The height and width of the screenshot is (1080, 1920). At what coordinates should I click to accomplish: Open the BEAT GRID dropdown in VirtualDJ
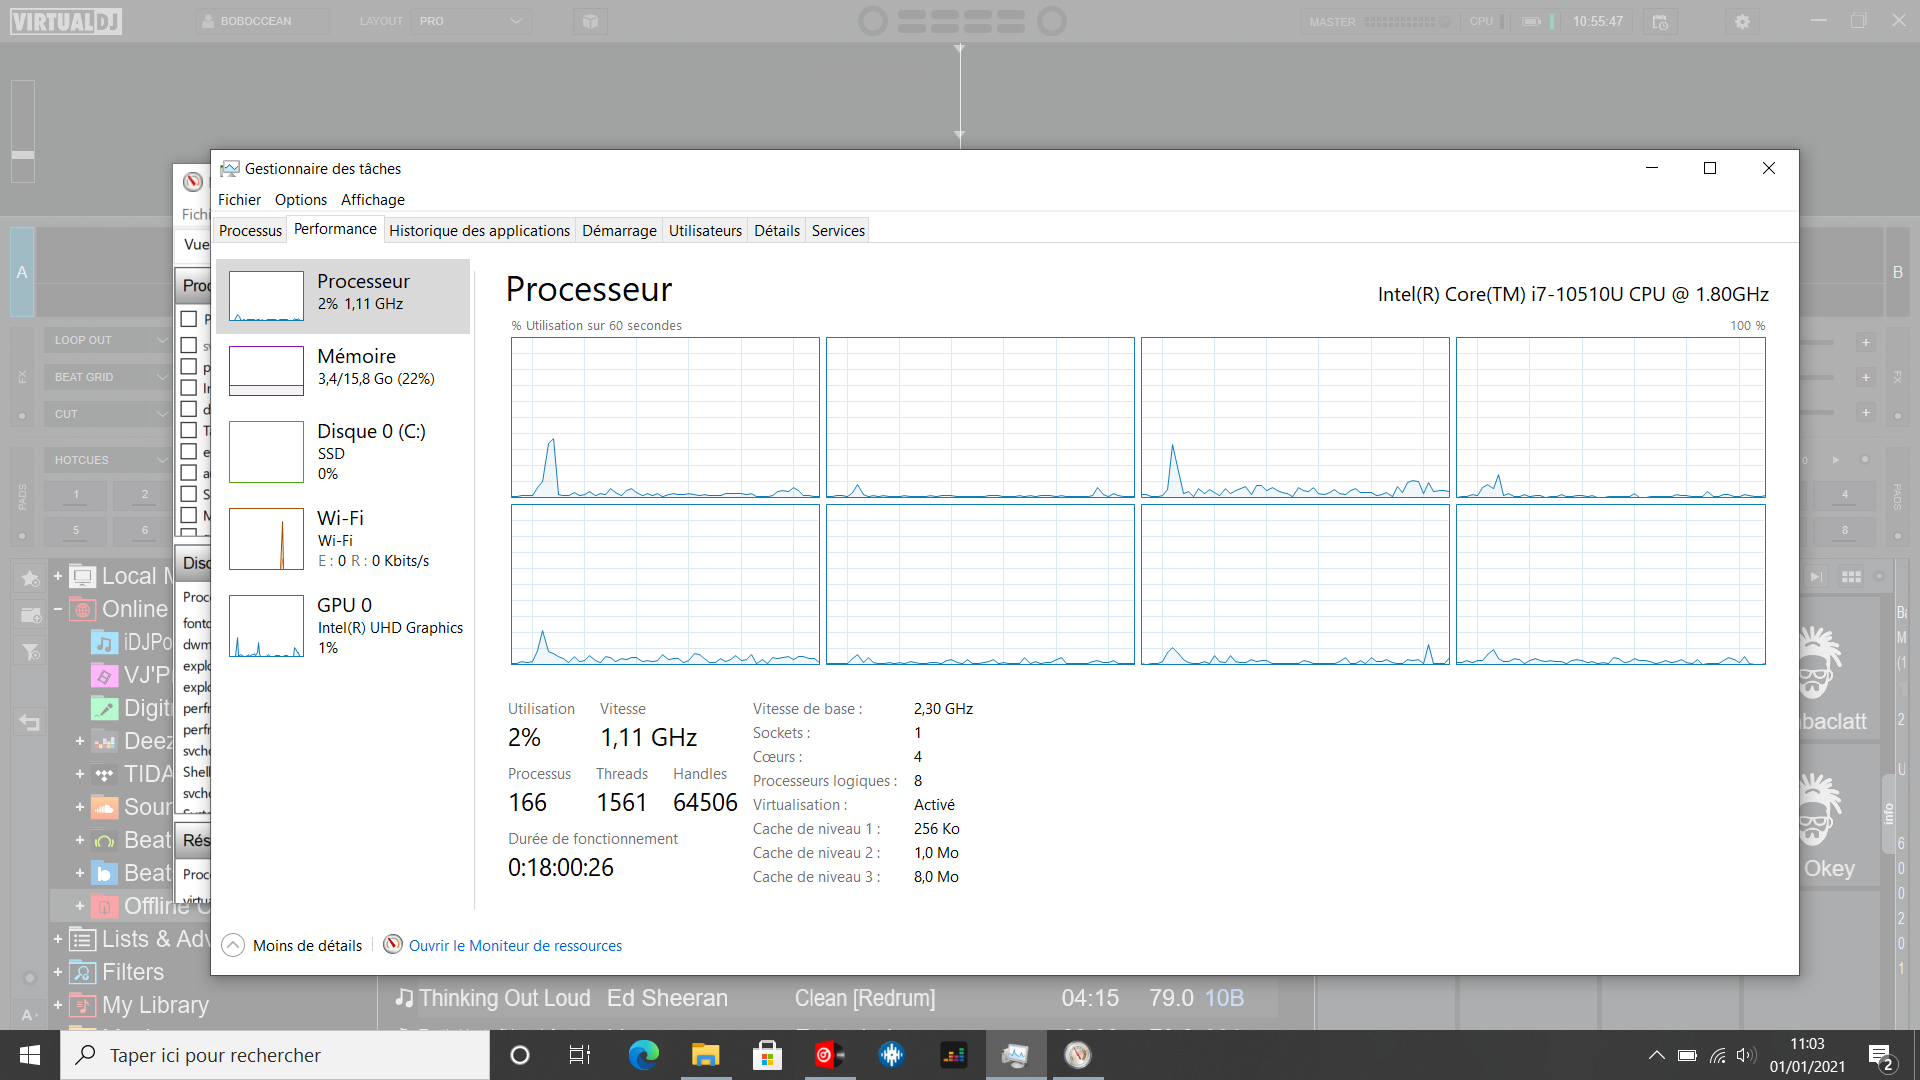(107, 377)
